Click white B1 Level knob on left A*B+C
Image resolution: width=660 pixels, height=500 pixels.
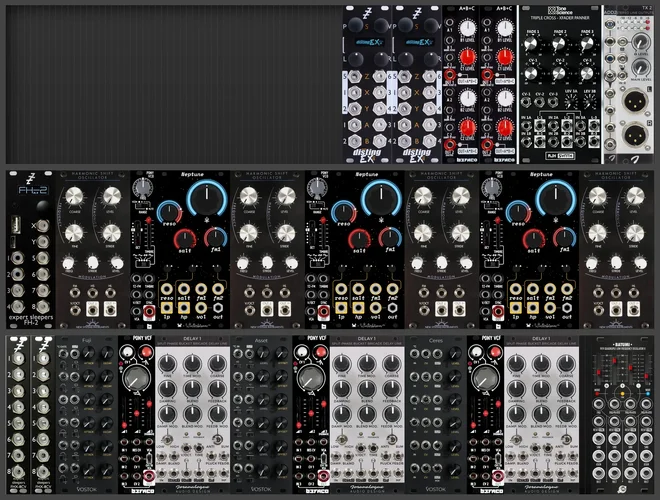click(467, 29)
